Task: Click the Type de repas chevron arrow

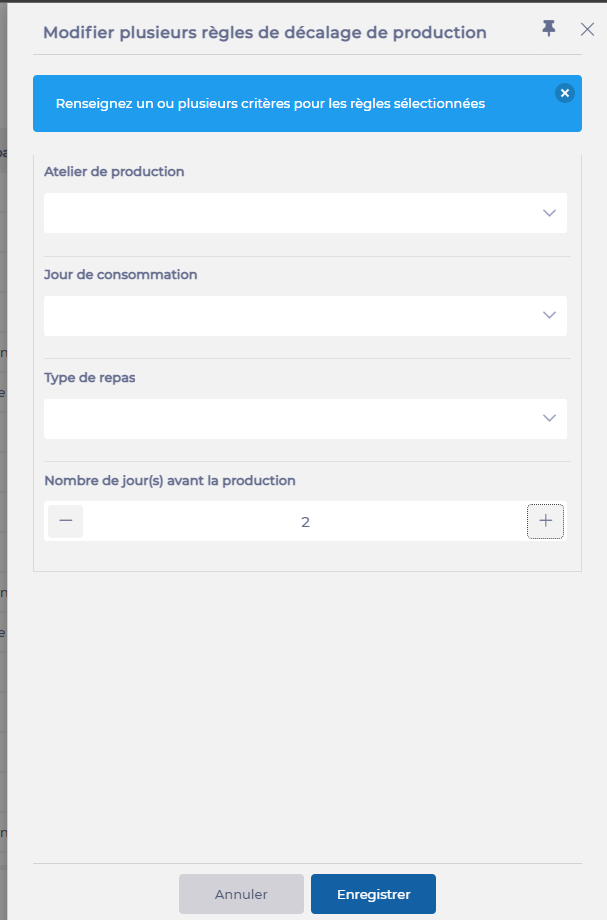Action: tap(549, 419)
